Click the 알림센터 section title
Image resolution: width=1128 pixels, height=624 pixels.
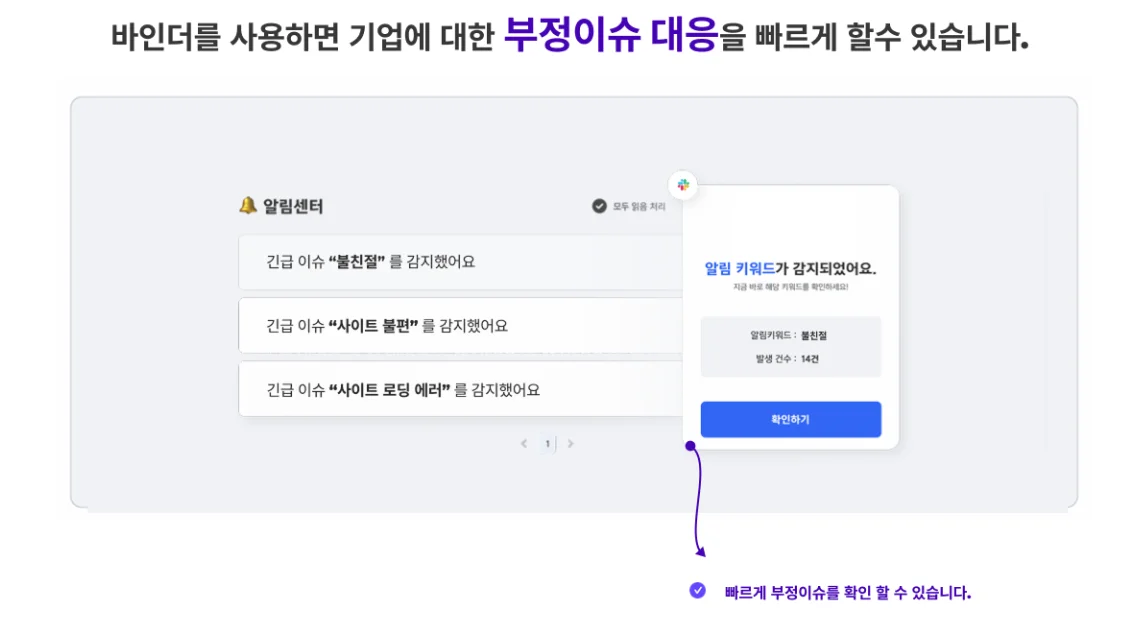coord(293,206)
